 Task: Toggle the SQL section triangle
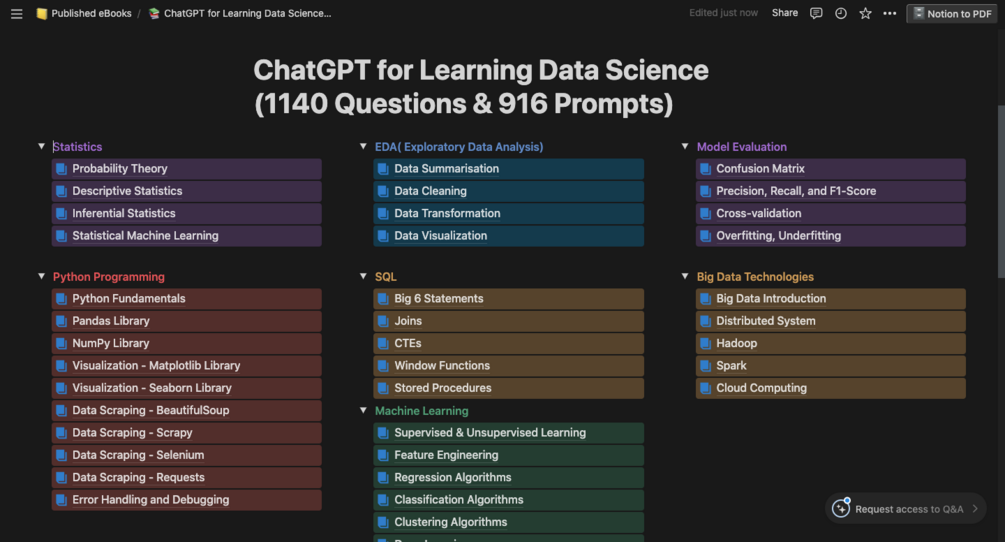point(363,277)
